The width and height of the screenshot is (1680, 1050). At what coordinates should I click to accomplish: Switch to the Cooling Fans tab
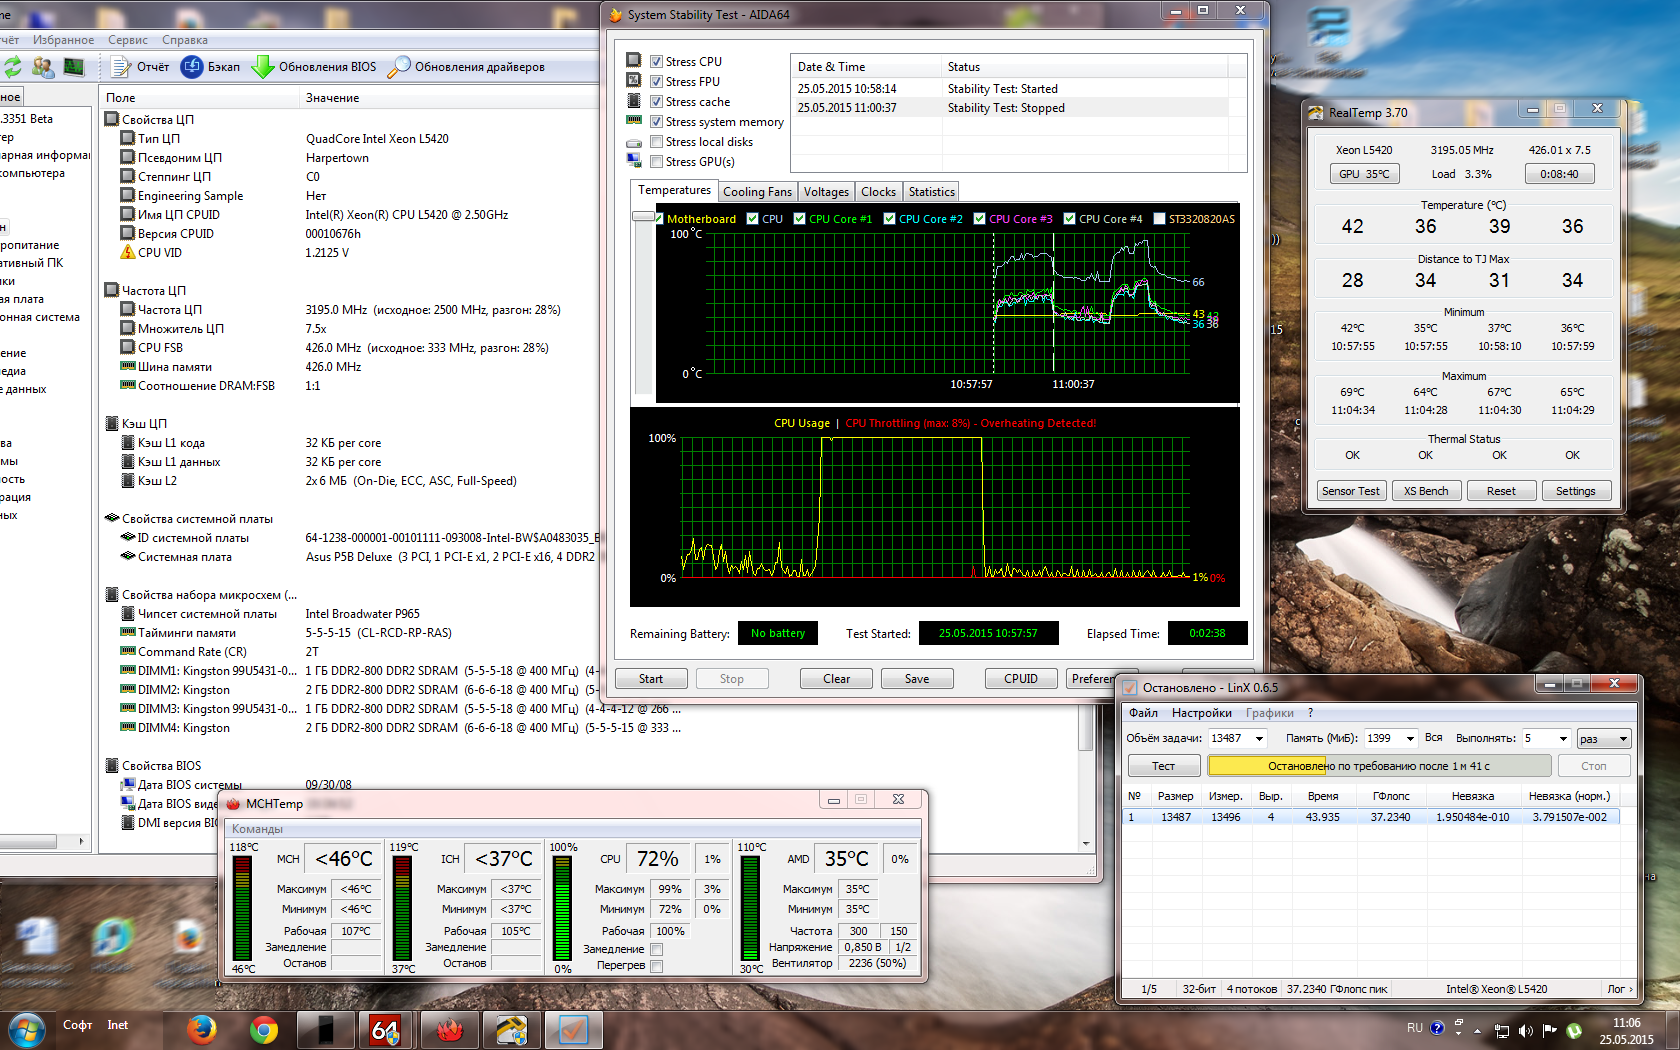(757, 192)
